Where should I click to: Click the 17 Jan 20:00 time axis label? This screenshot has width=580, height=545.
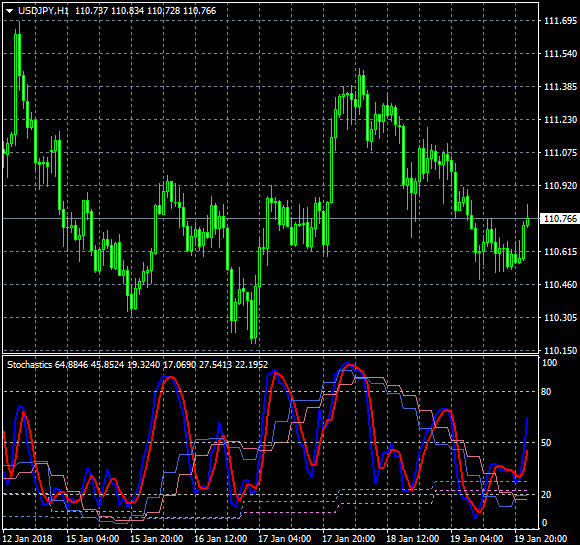[348, 539]
